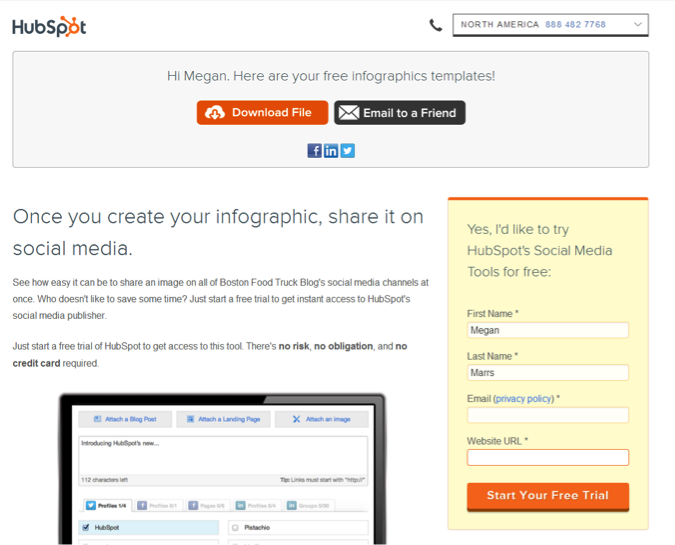Click the Download File button
The image size is (675, 545).
click(262, 113)
